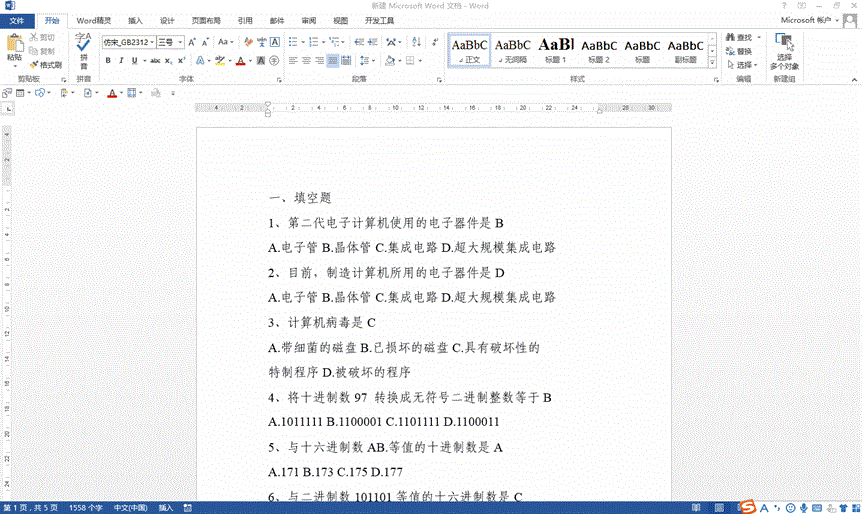Apply the 标题 1 heading style
This screenshot has width=862, height=514.
[556, 48]
